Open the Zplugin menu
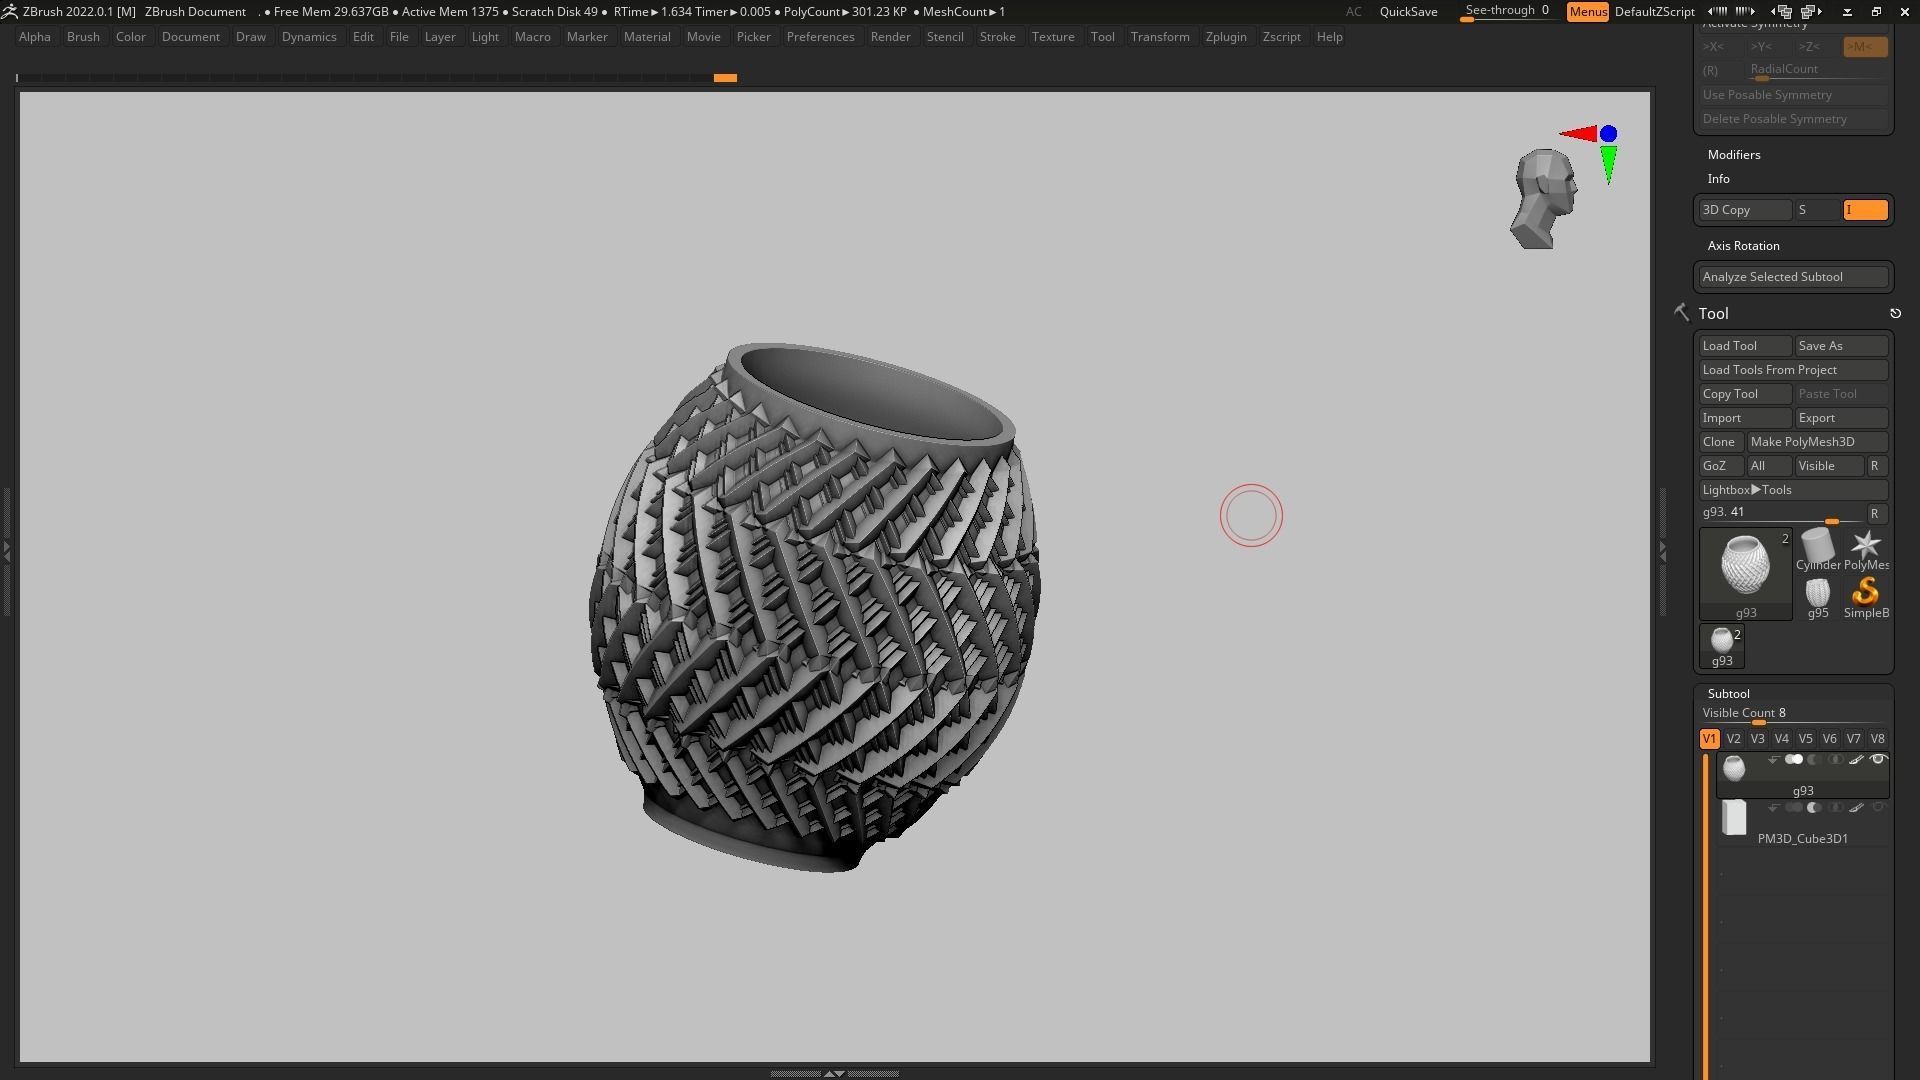The height and width of the screenshot is (1080, 1920). pyautogui.click(x=1226, y=37)
